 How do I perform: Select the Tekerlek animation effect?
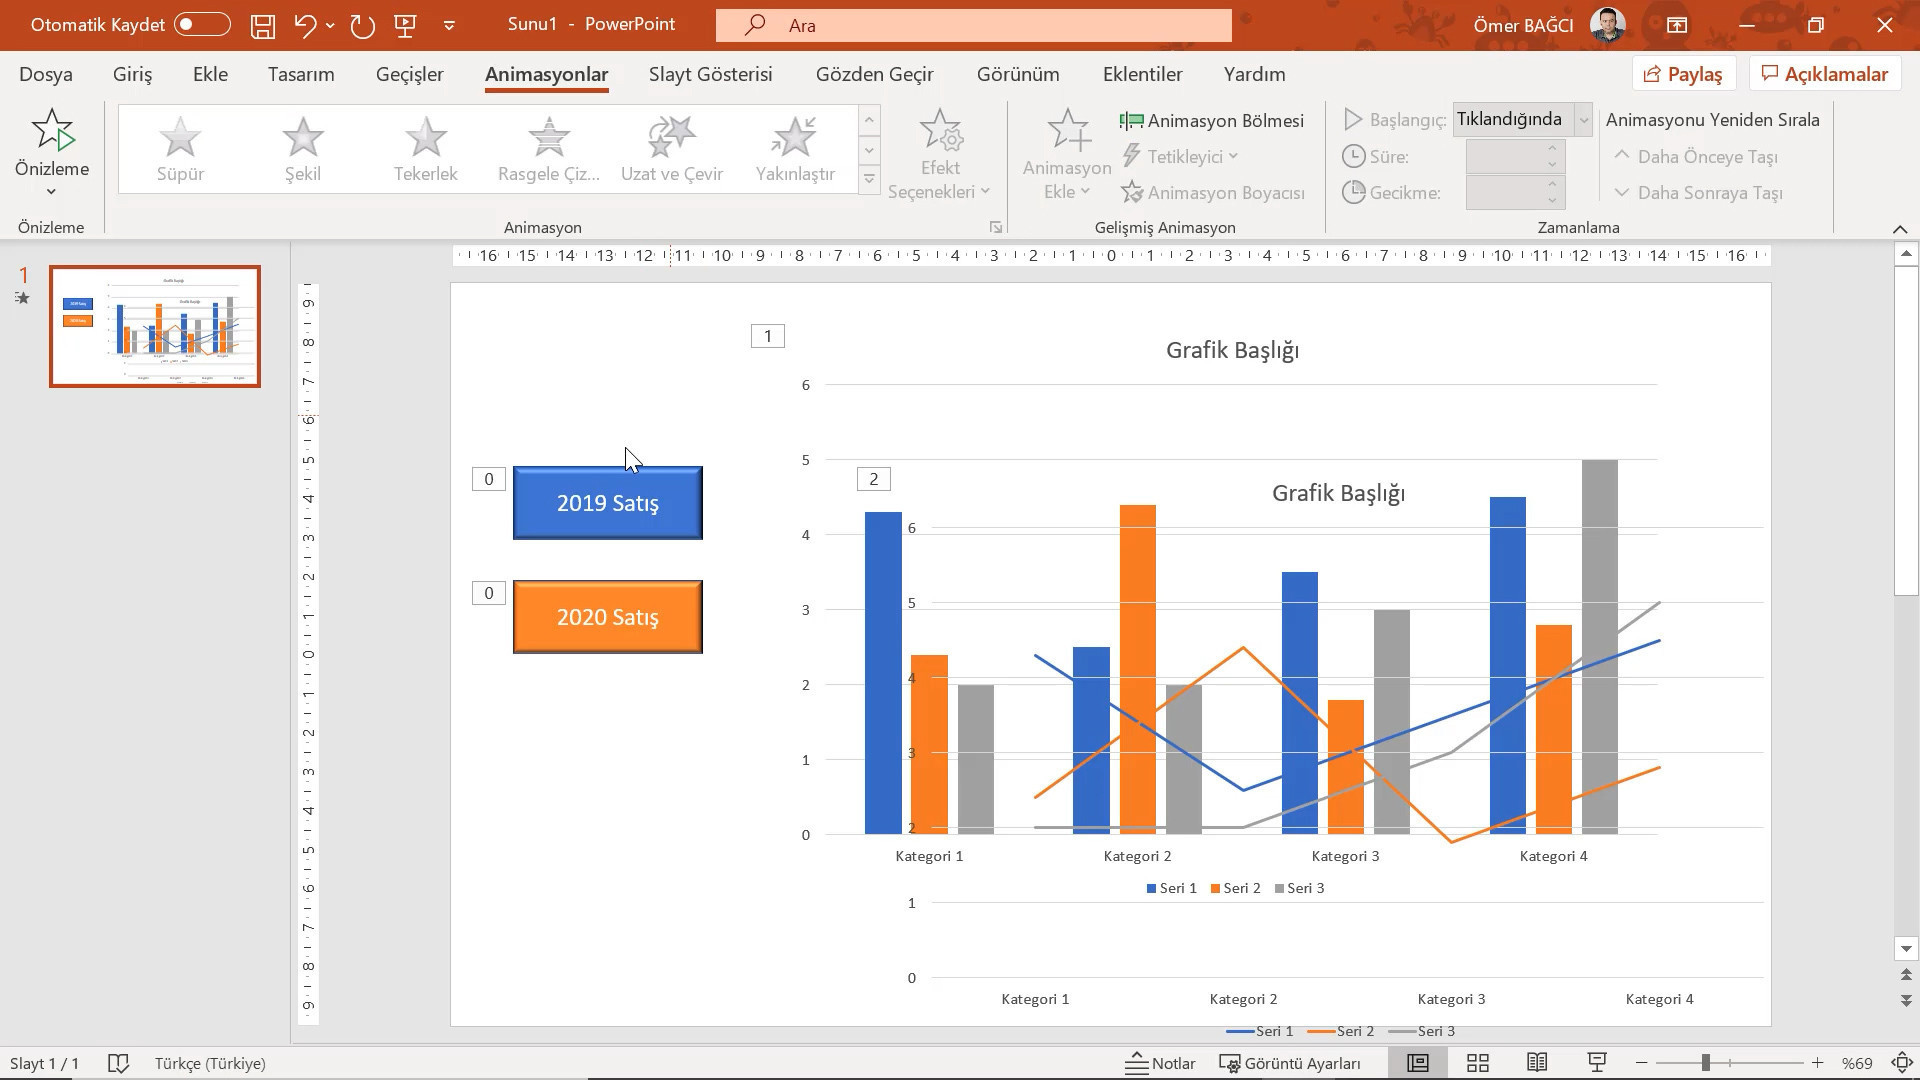pyautogui.click(x=425, y=149)
